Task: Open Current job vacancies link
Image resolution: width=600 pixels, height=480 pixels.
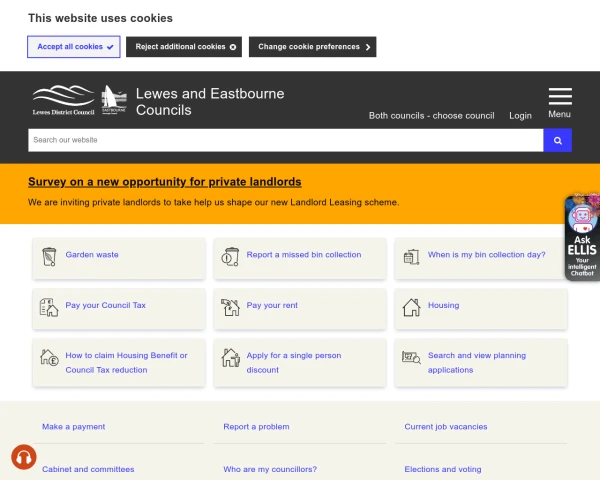Action: [446, 427]
